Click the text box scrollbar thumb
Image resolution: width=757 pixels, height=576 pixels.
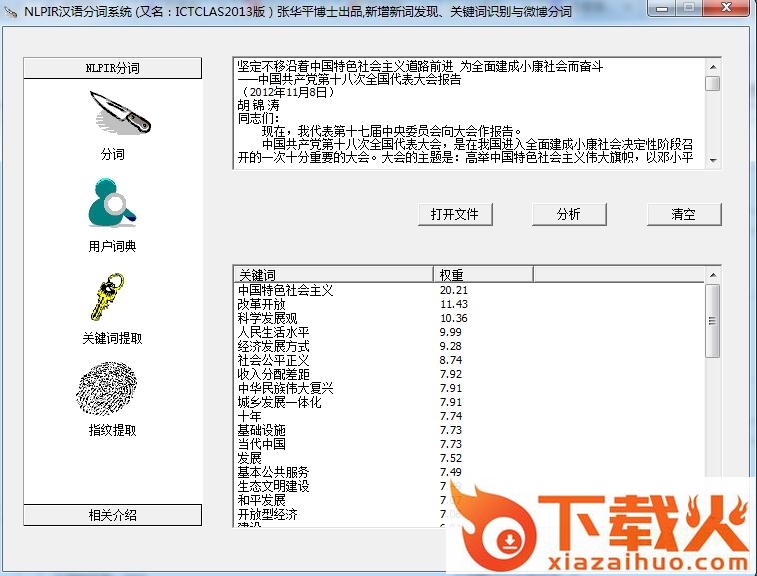click(x=713, y=83)
